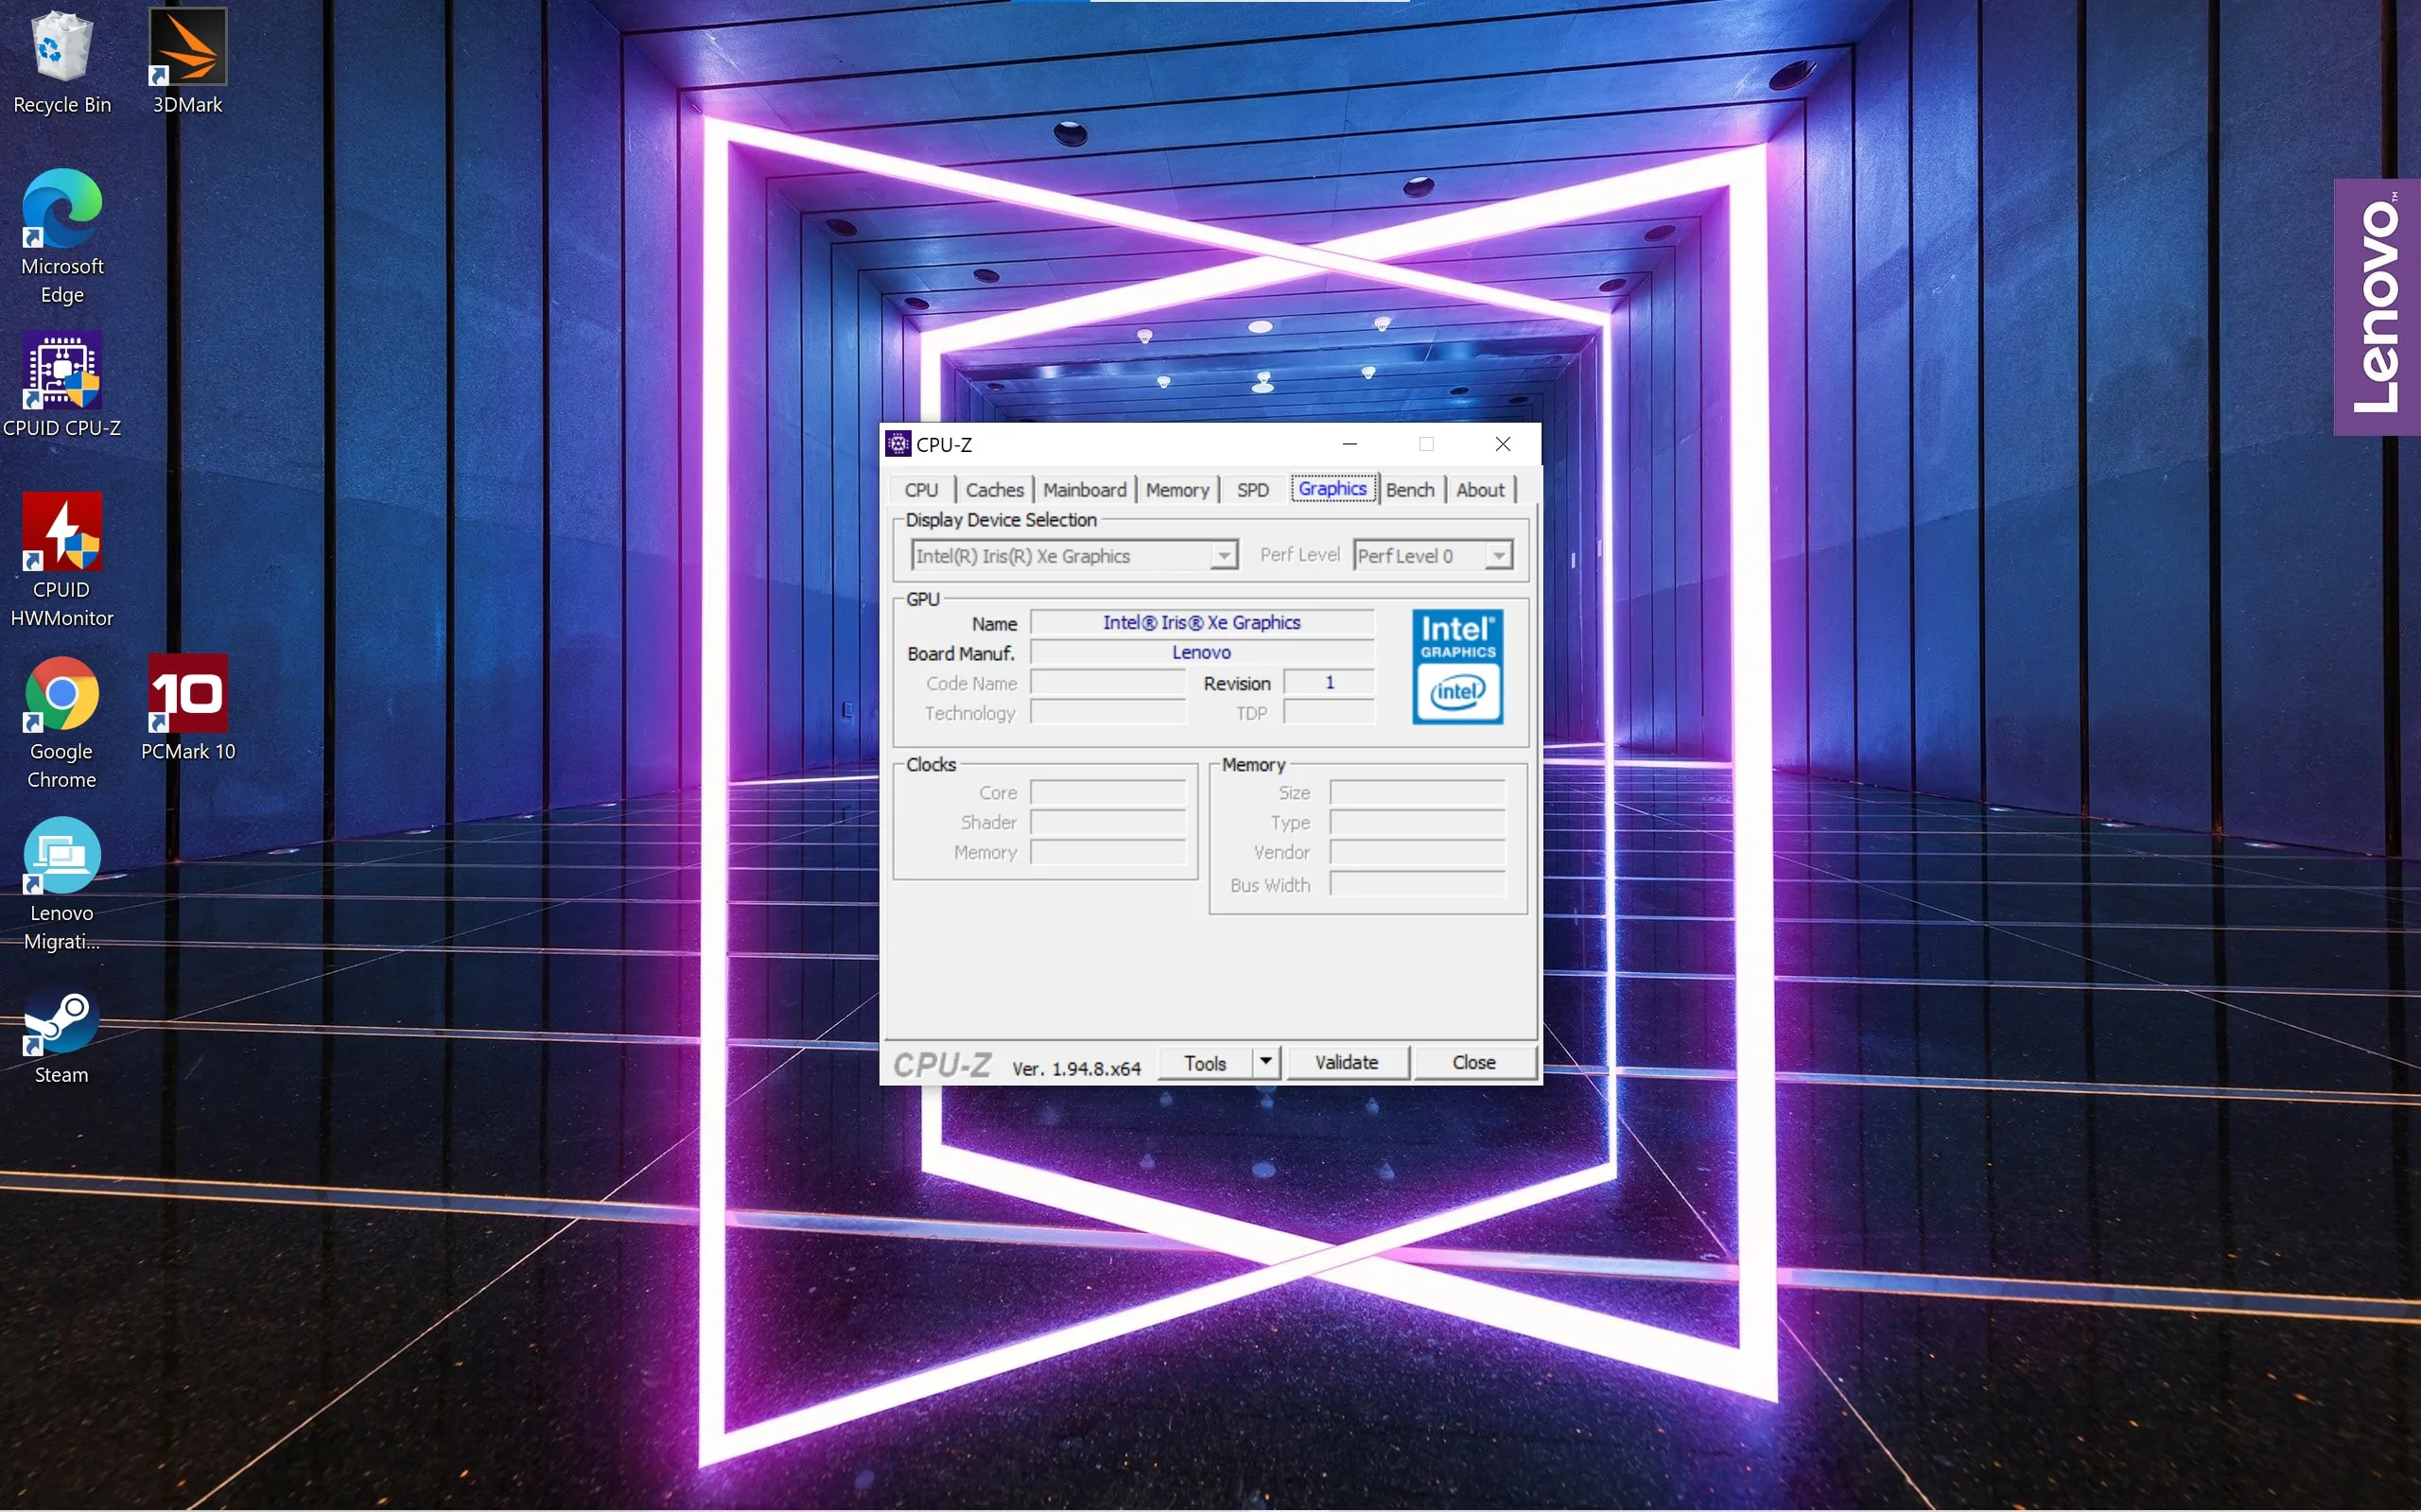The width and height of the screenshot is (2421, 1512).
Task: Go to the Bench tab
Action: pos(1410,490)
